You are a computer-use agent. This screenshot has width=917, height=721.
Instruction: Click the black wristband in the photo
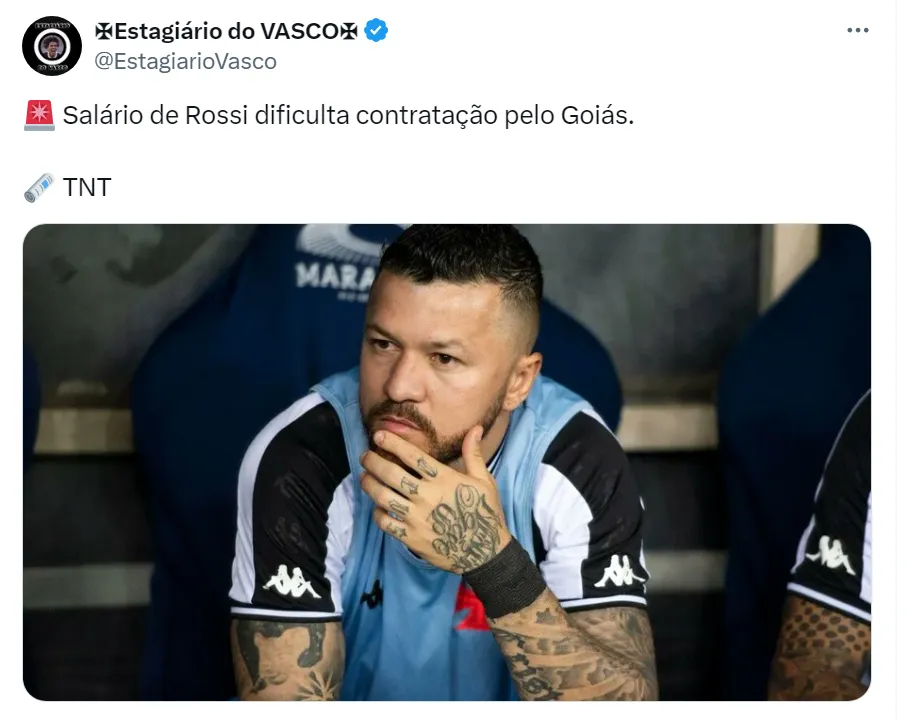tap(505, 578)
